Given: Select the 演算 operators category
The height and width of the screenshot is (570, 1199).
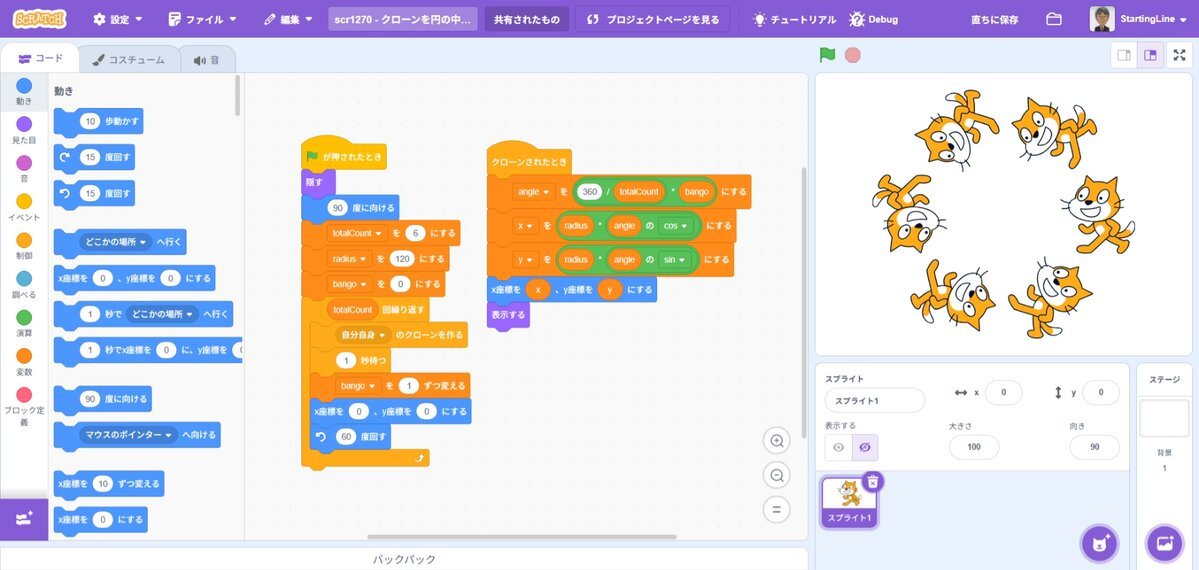Looking at the screenshot, I should (x=24, y=323).
